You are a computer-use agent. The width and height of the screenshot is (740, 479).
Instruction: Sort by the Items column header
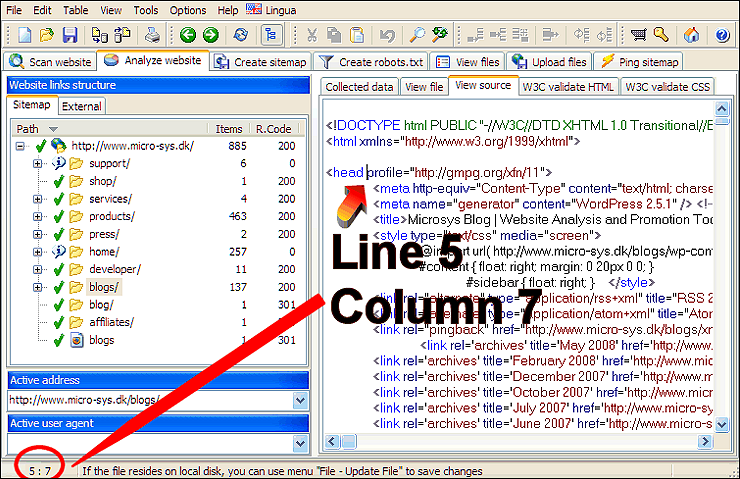pos(228,129)
